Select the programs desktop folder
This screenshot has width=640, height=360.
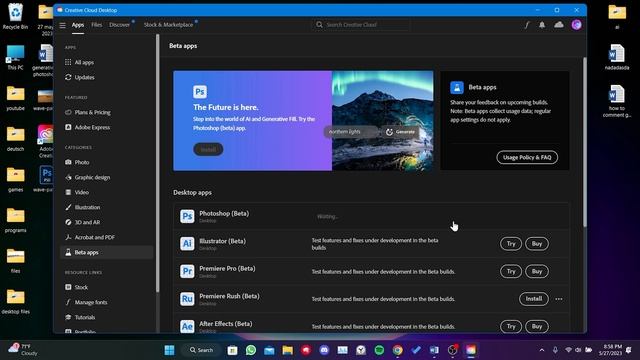[x=16, y=220]
